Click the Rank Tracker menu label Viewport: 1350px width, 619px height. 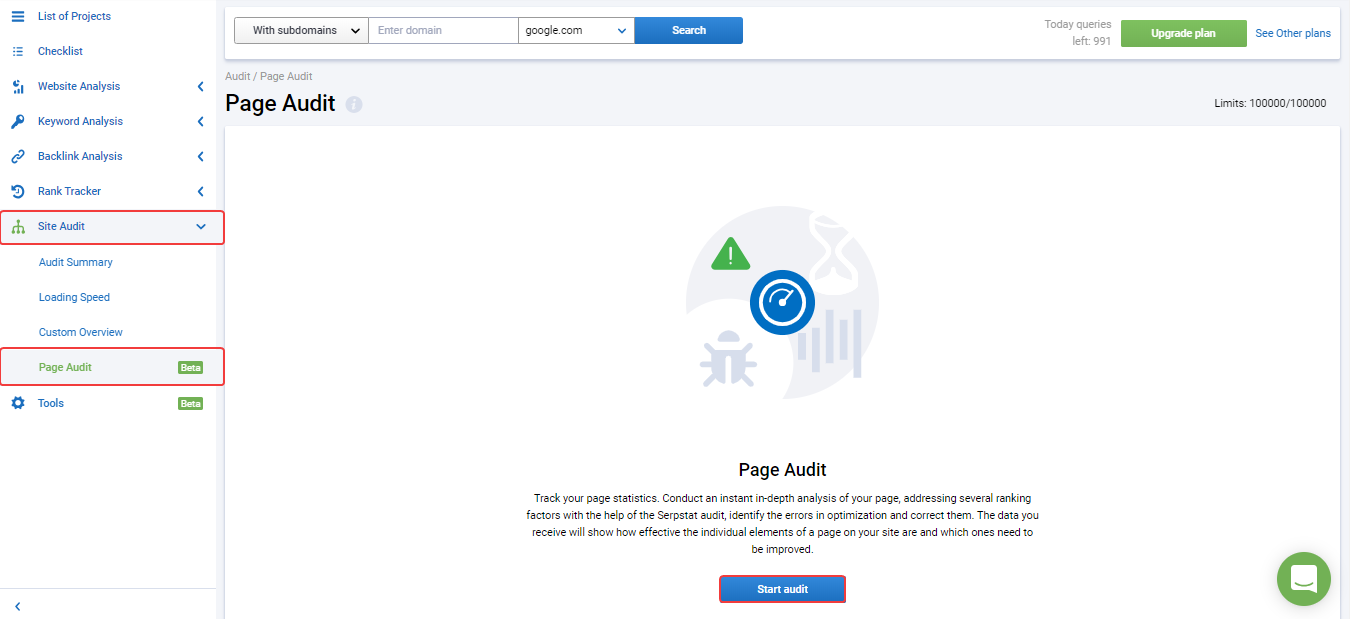[x=69, y=191]
